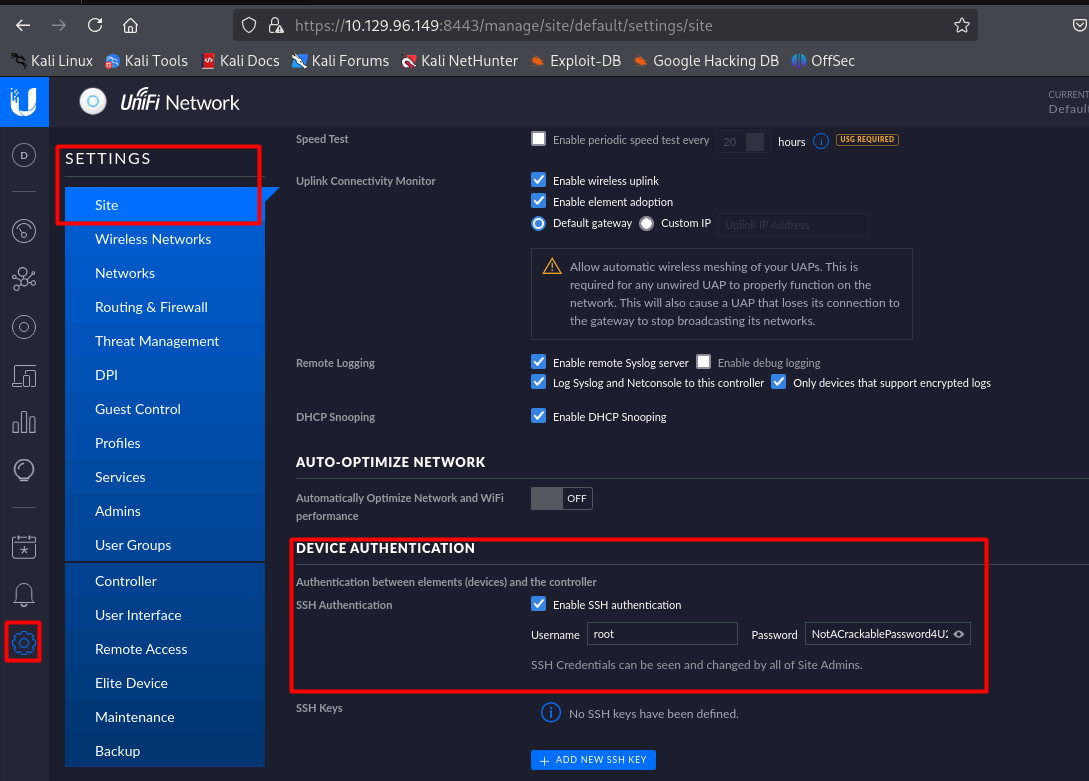The width and height of the screenshot is (1089, 781).
Task: Click the SSH Username field
Action: click(662, 634)
